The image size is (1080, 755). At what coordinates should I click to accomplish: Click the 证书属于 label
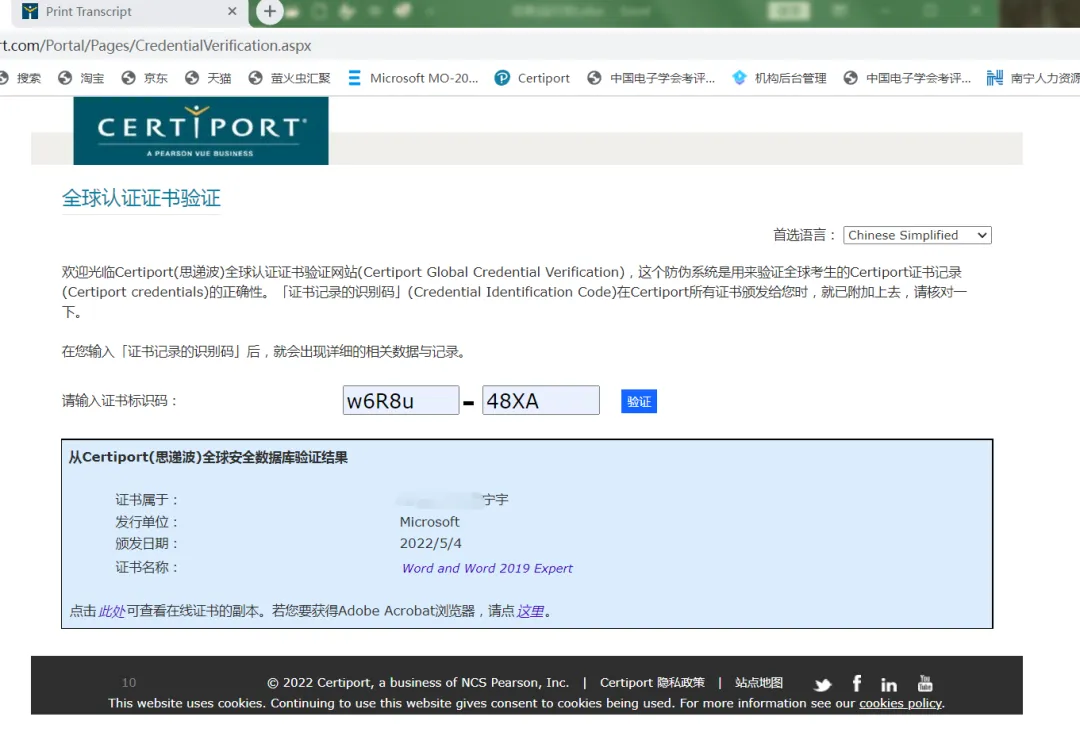point(146,500)
